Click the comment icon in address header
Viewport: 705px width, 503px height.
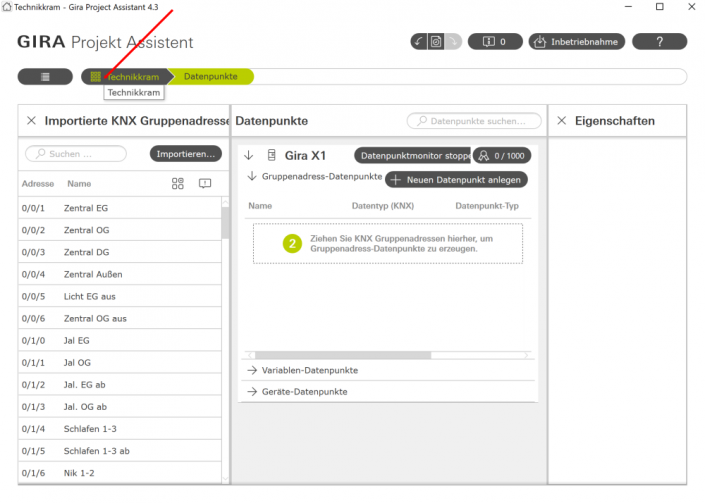(205, 183)
